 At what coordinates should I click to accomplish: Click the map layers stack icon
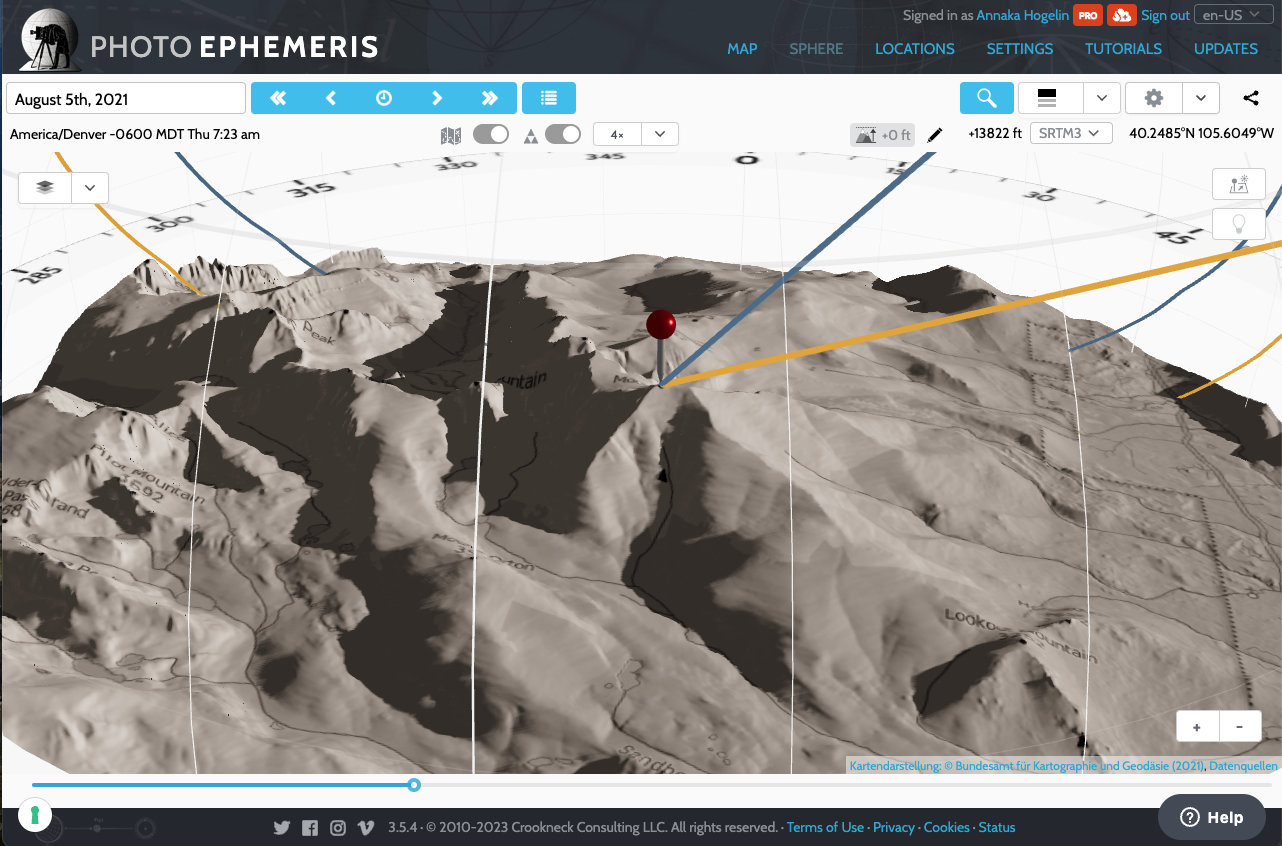click(x=44, y=187)
